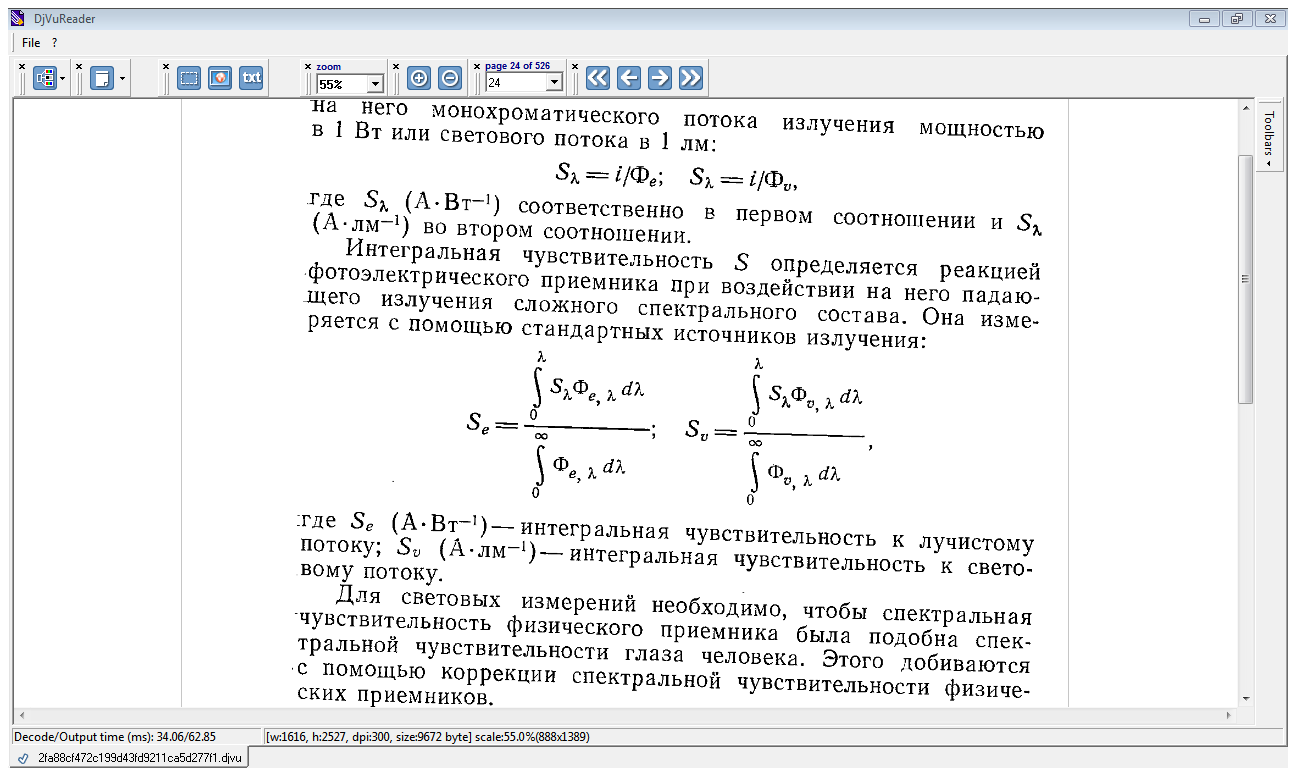Screen dimensions: 1296x776
Task: Click the zoom out minus icon
Action: 450,78
